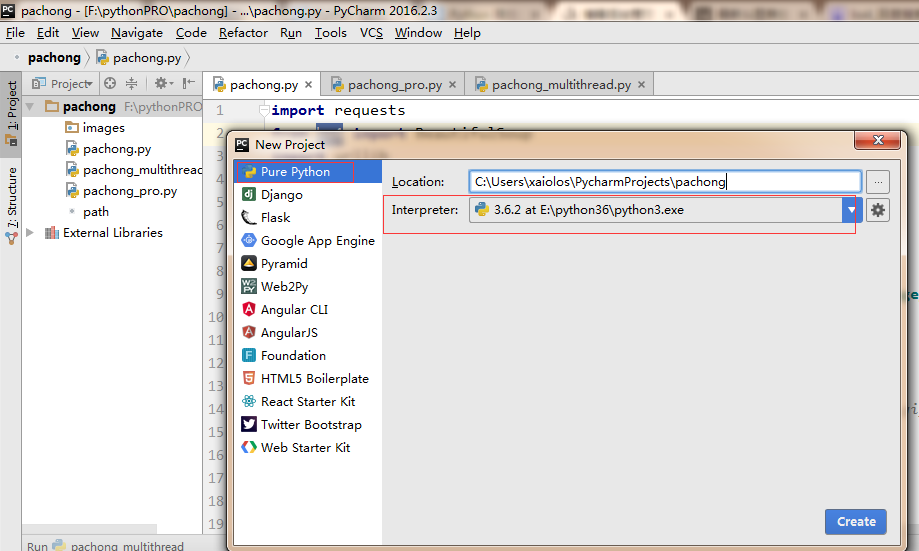Select Angular CLI project type

(x=308, y=309)
